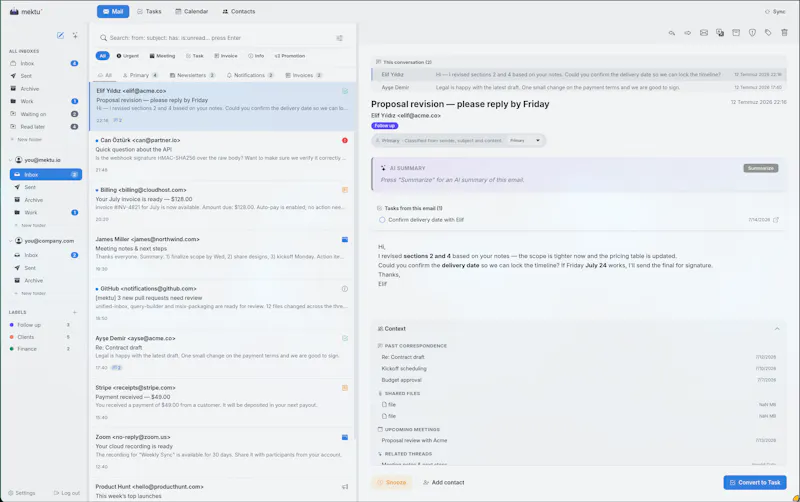Click the meeting icon on James Miller email
Image resolution: width=800 pixels, height=502 pixels.
(345, 239)
